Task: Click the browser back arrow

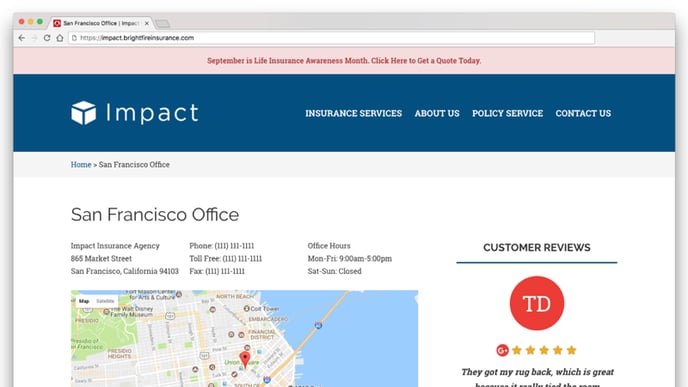Action: click(22, 38)
